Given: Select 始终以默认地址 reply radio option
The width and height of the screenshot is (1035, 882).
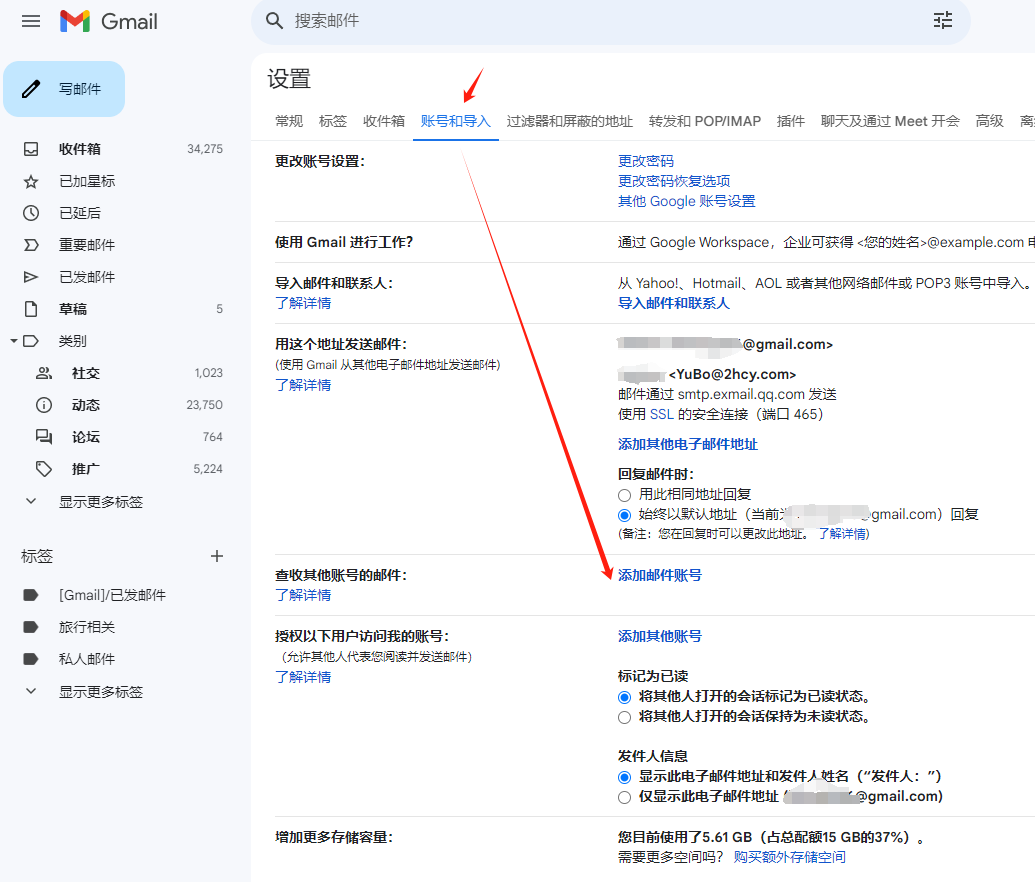Looking at the screenshot, I should click(x=624, y=515).
